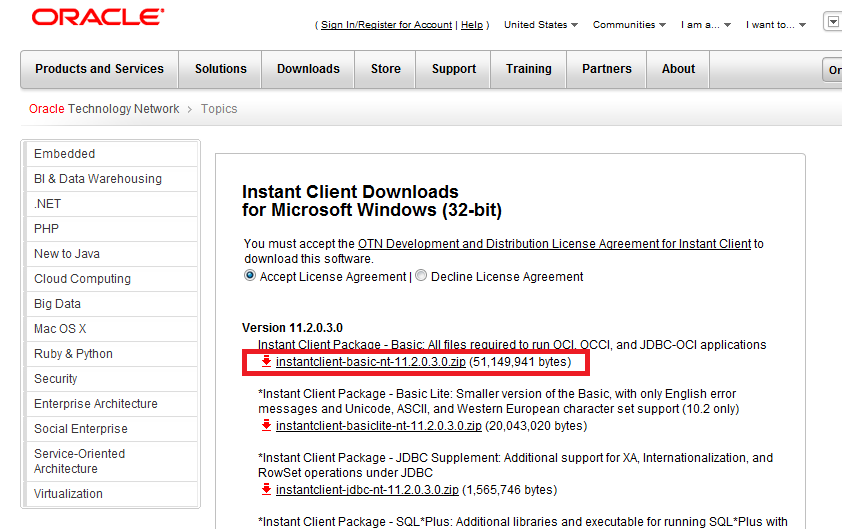This screenshot has height=529, width=842.
Task: Open the Partners menu
Action: 607,69
